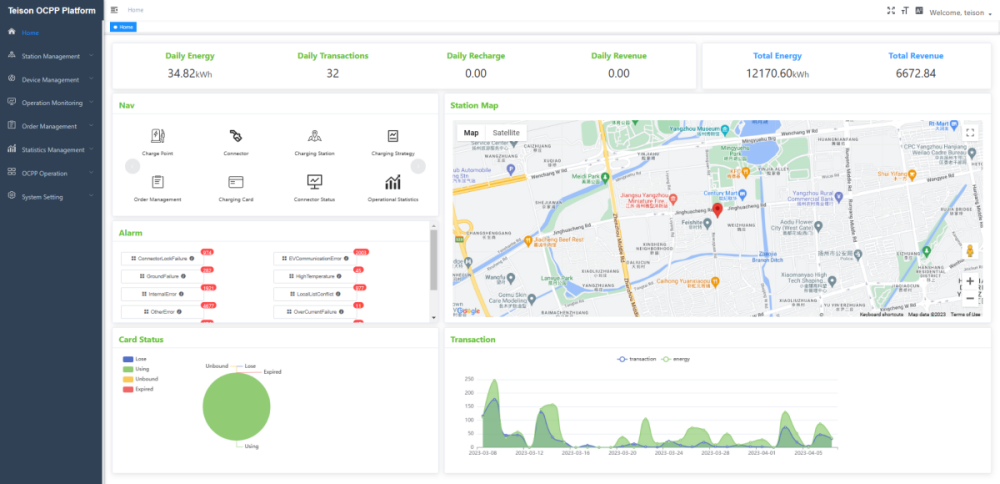Collapse the sidebar with the hamburger icon
1000x484 pixels.
tap(114, 10)
